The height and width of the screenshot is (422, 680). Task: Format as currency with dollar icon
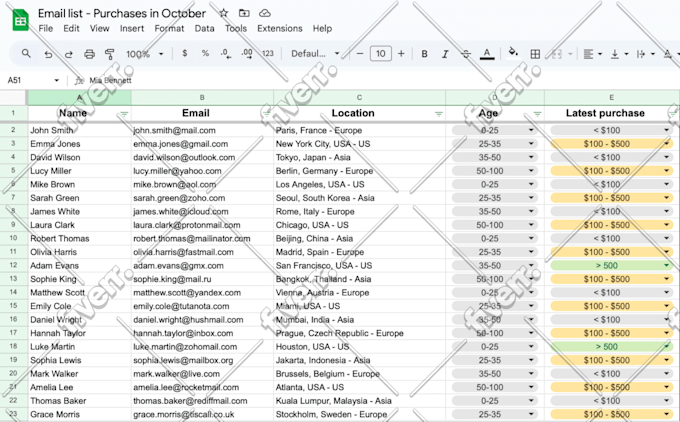(x=185, y=53)
